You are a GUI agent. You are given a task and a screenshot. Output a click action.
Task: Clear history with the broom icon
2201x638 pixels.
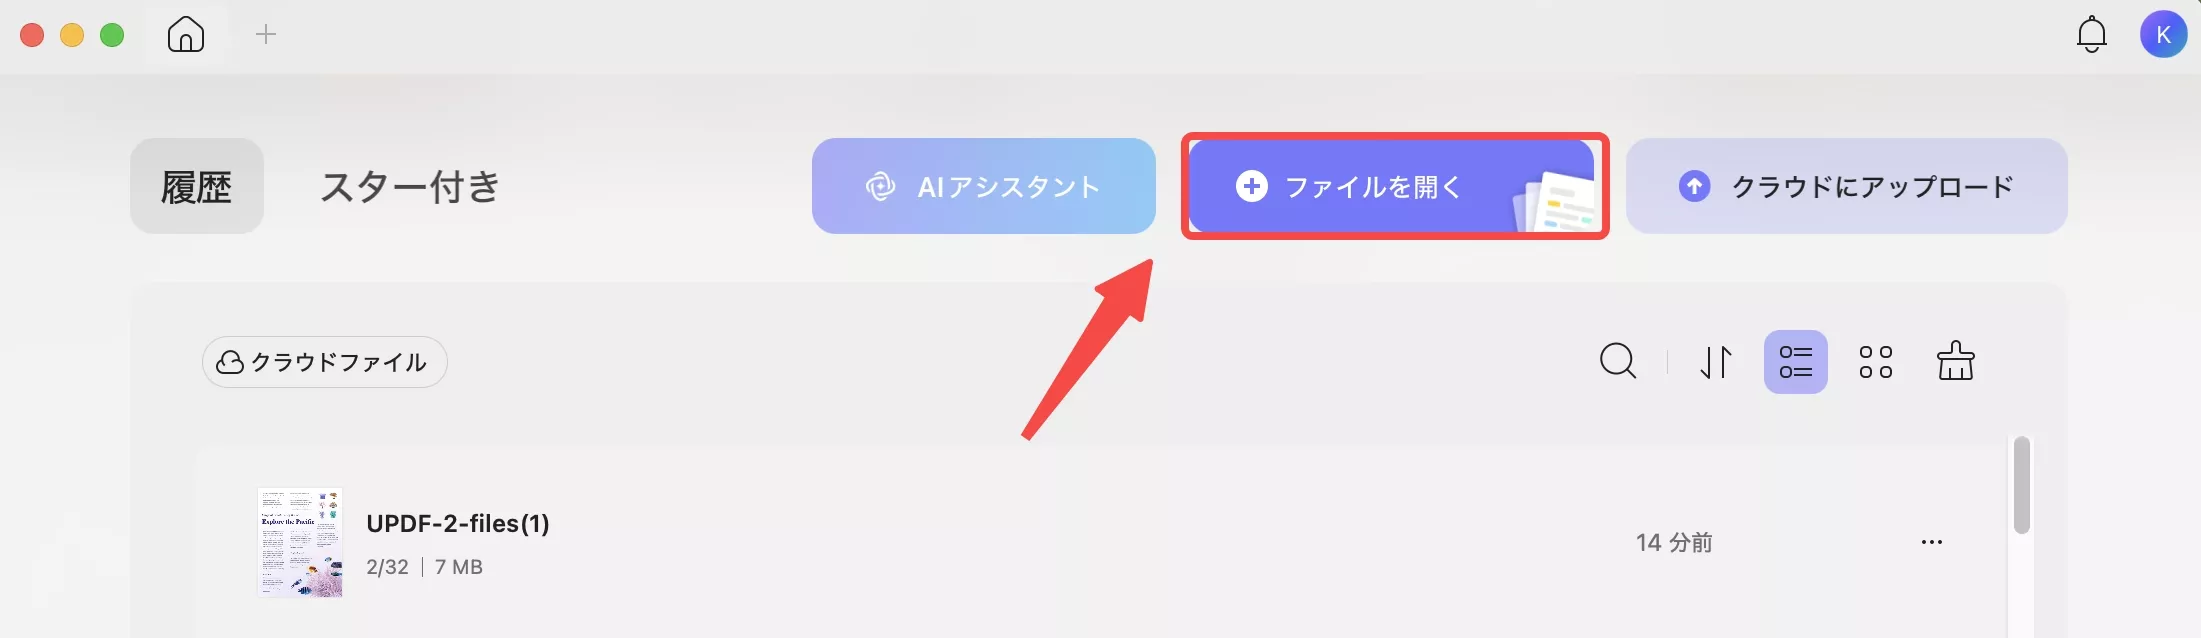1955,361
